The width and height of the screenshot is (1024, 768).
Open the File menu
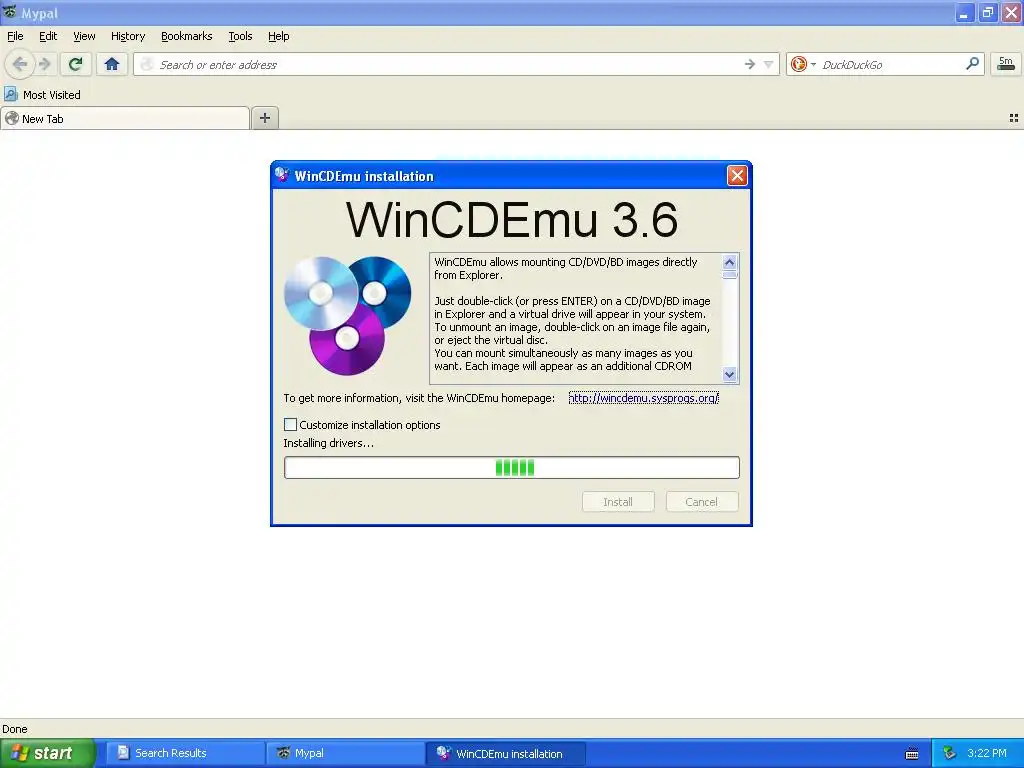pos(15,36)
